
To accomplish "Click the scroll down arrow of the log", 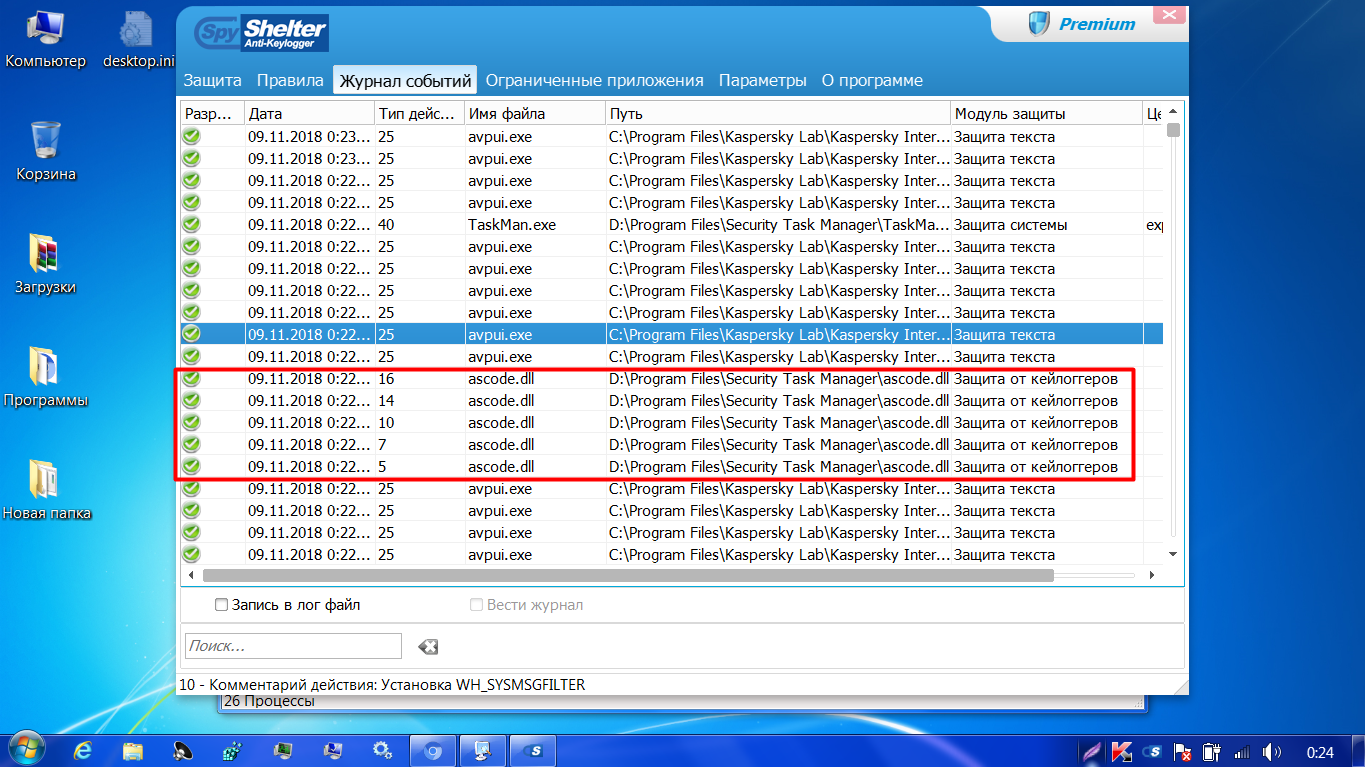I will coord(1174,552).
